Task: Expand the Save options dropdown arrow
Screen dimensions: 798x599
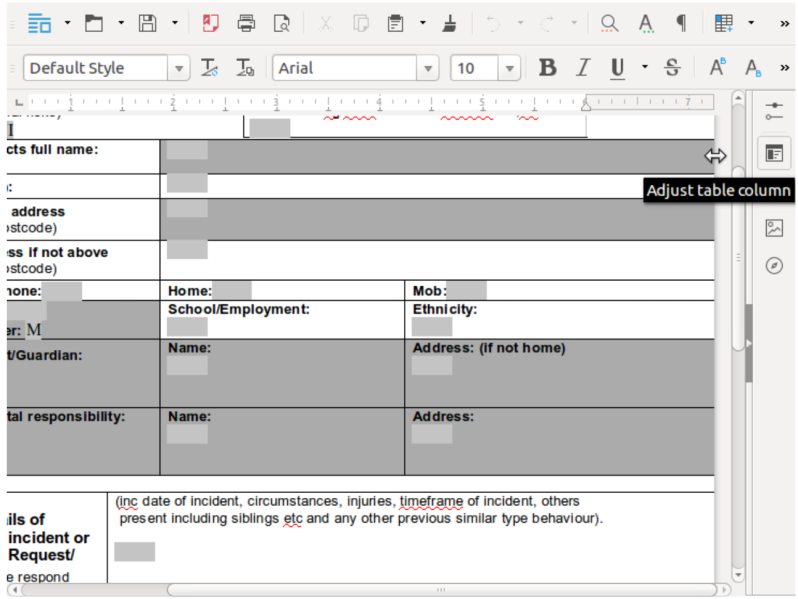Action: click(175, 23)
